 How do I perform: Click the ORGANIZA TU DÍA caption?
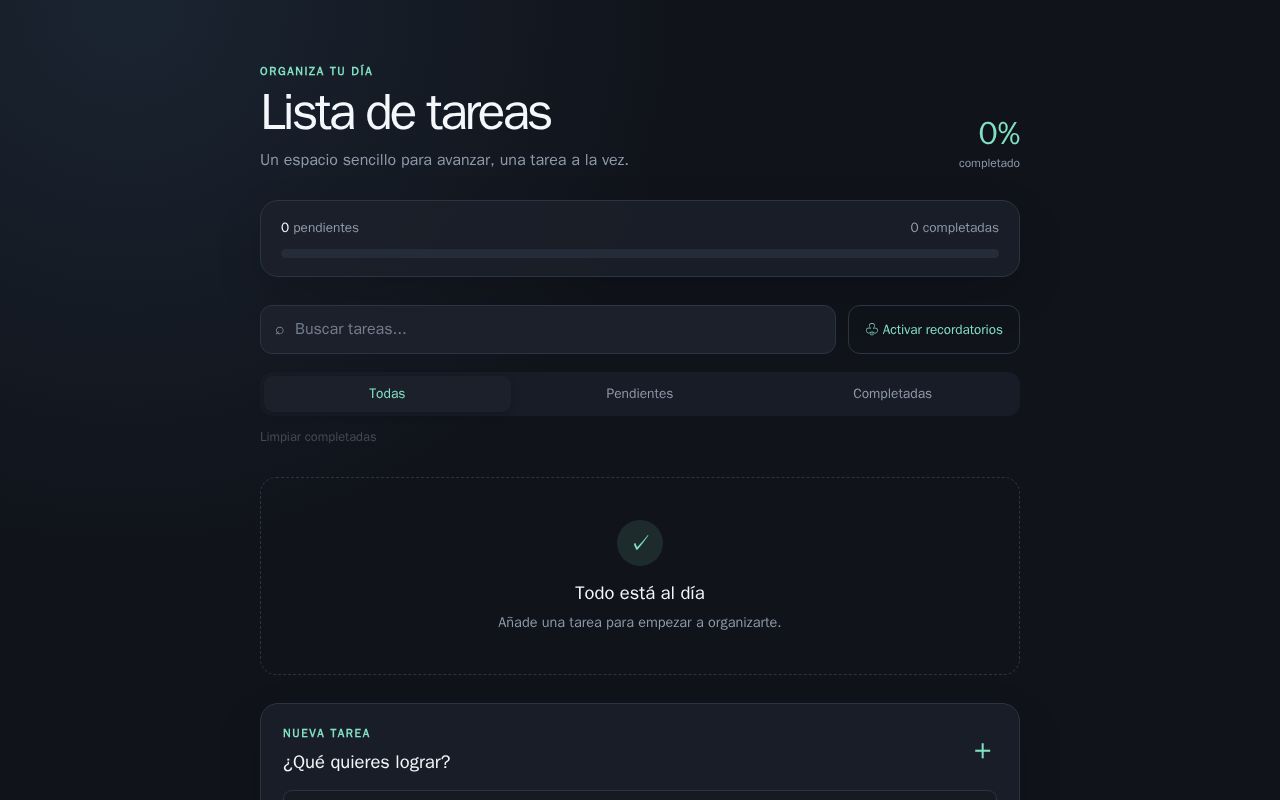pos(316,71)
